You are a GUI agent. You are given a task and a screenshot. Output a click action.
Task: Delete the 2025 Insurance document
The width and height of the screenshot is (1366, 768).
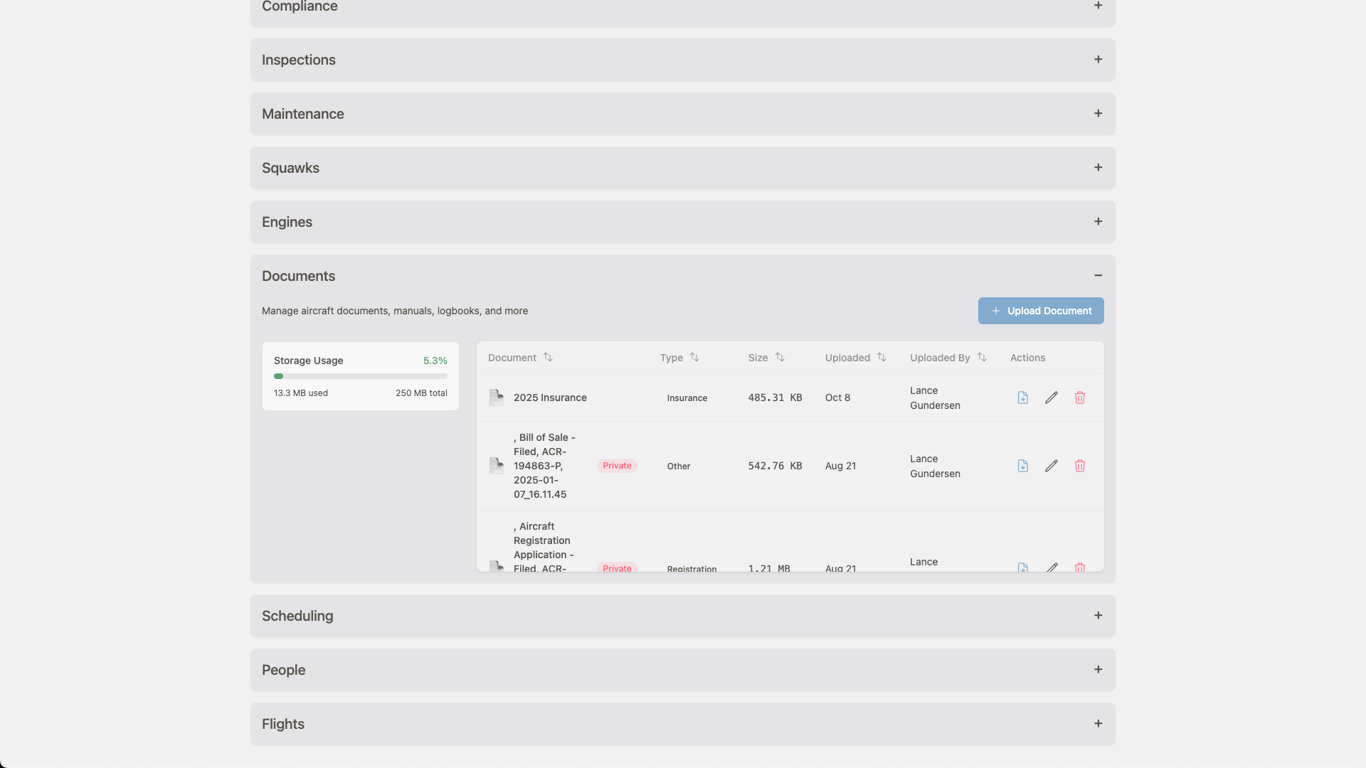(x=1080, y=398)
